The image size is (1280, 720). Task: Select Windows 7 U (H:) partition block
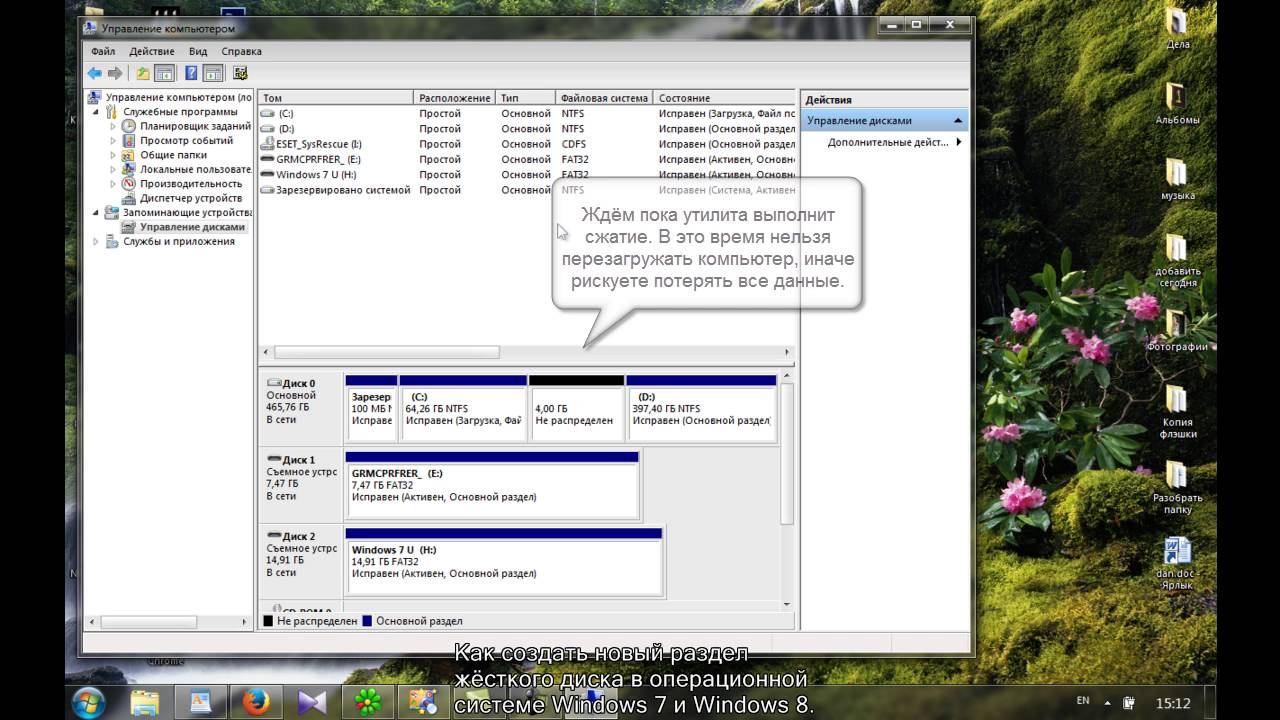tap(503, 562)
